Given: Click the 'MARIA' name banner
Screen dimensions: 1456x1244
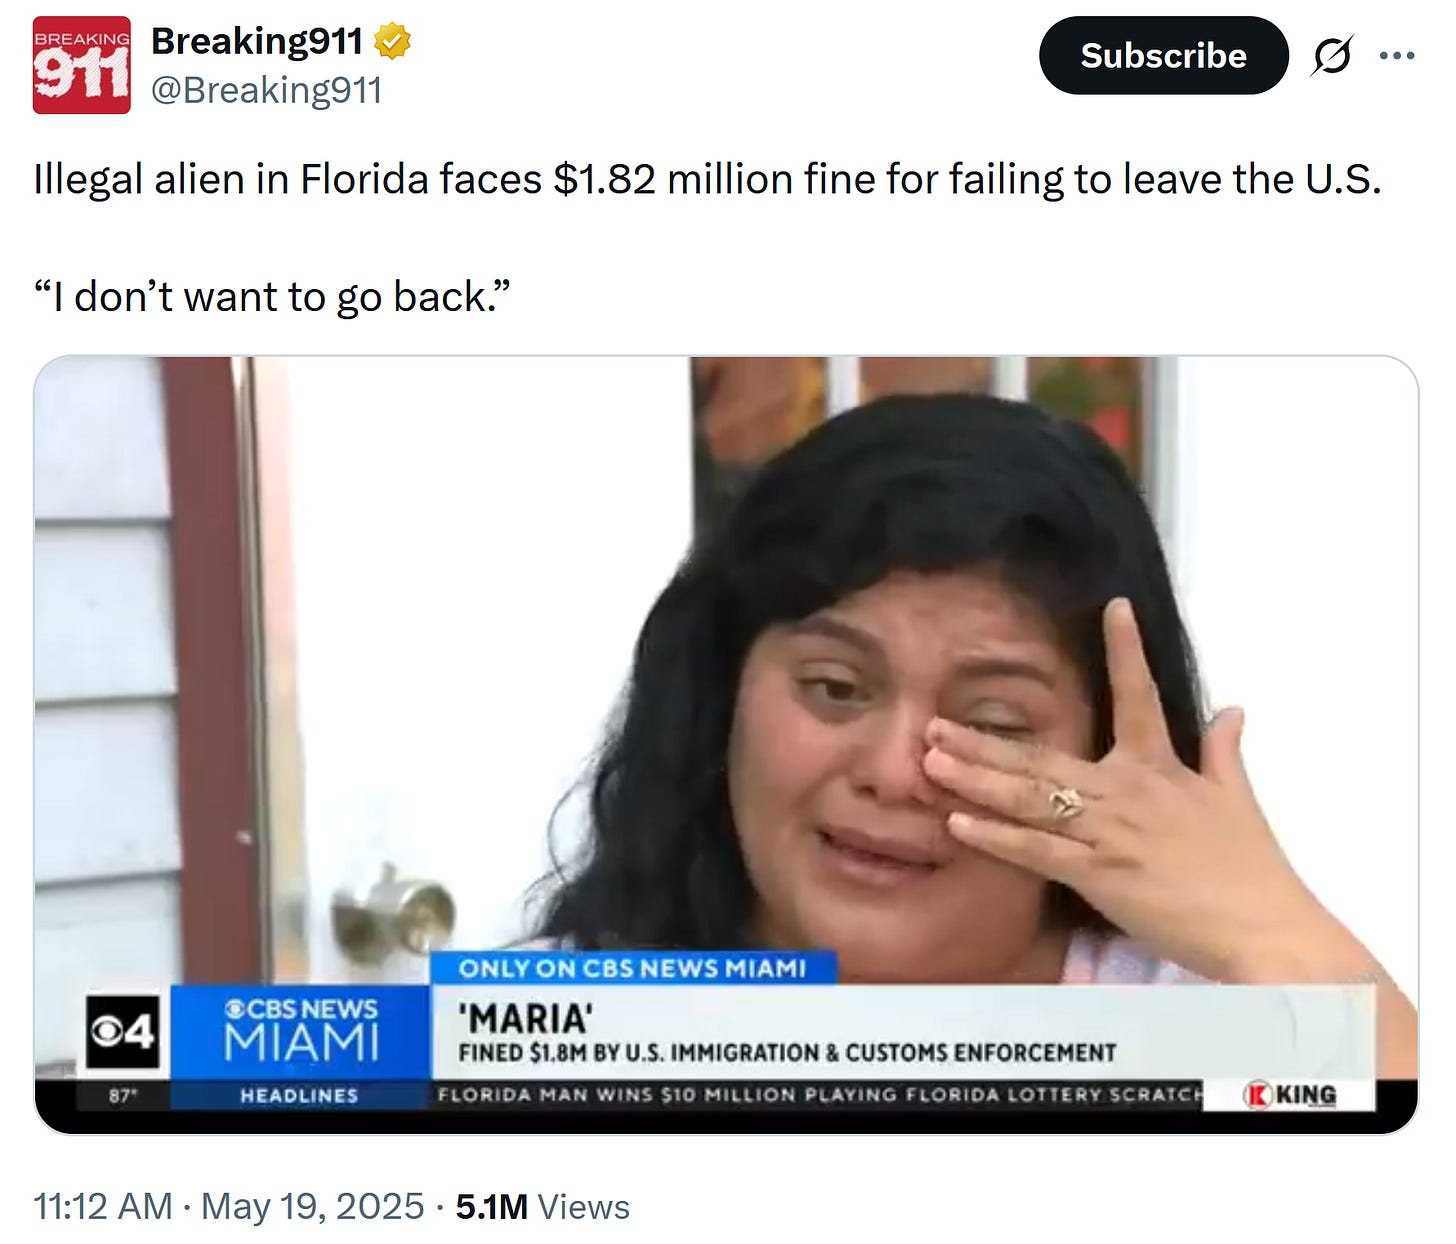Looking at the screenshot, I should pos(526,1019).
